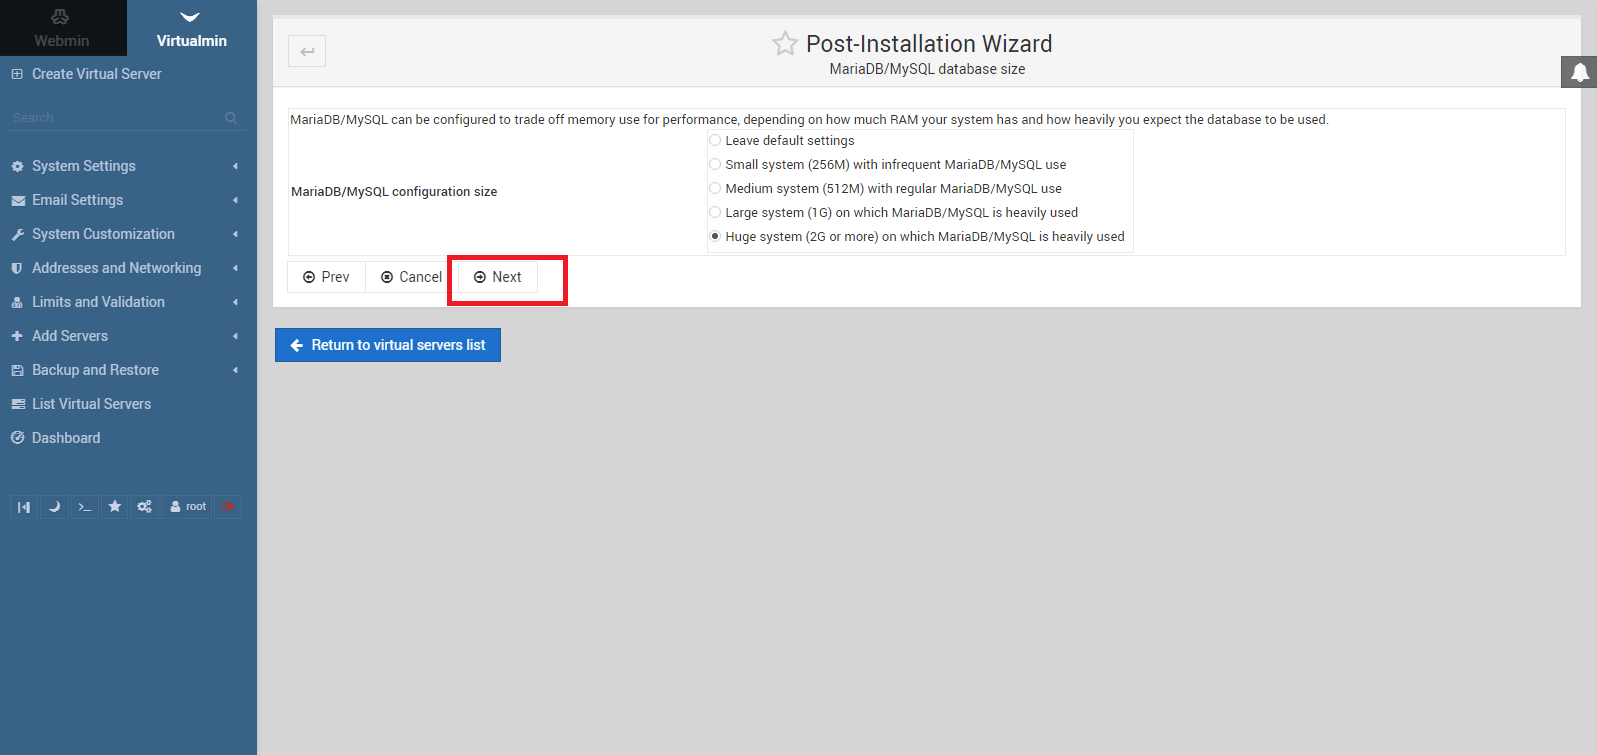Expand Addresses and Networking menu arrow
The width and height of the screenshot is (1597, 755).
(235, 268)
